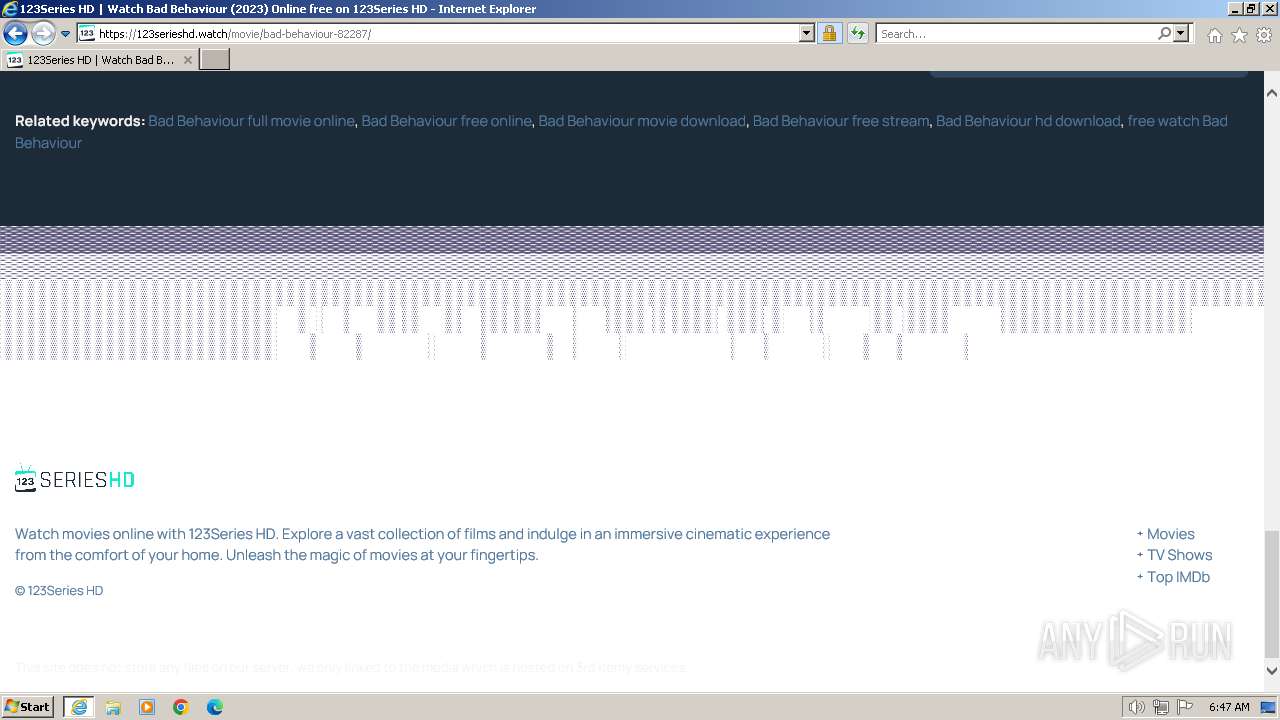Viewport: 1280px width, 720px height.
Task: Open Favorites star icon
Action: point(1239,35)
